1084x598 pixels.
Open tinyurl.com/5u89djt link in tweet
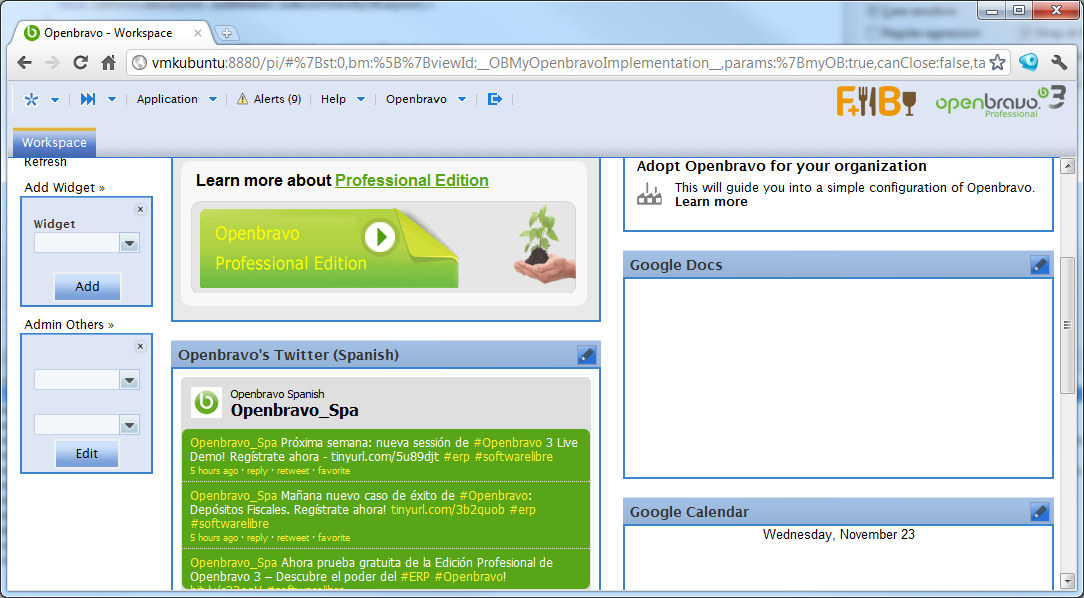tap(385, 457)
